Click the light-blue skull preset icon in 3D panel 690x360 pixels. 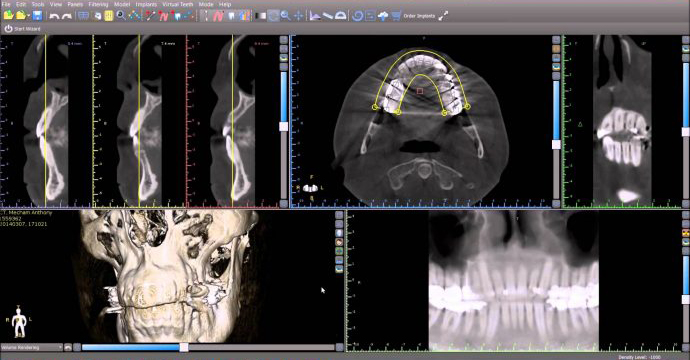coord(339,233)
